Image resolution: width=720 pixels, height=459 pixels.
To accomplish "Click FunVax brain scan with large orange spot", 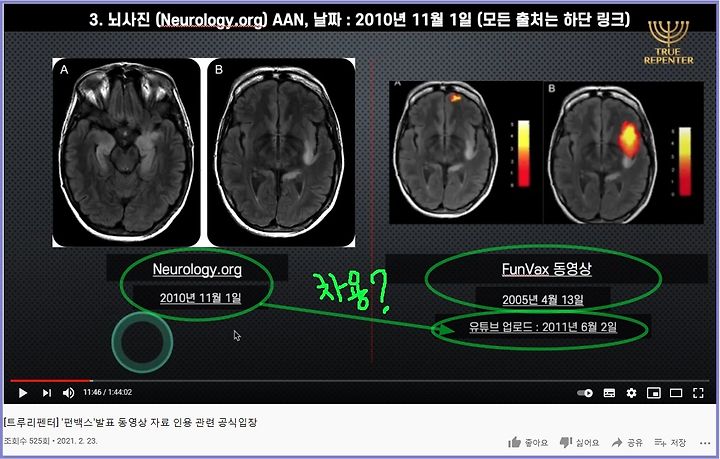I will pos(623,152).
